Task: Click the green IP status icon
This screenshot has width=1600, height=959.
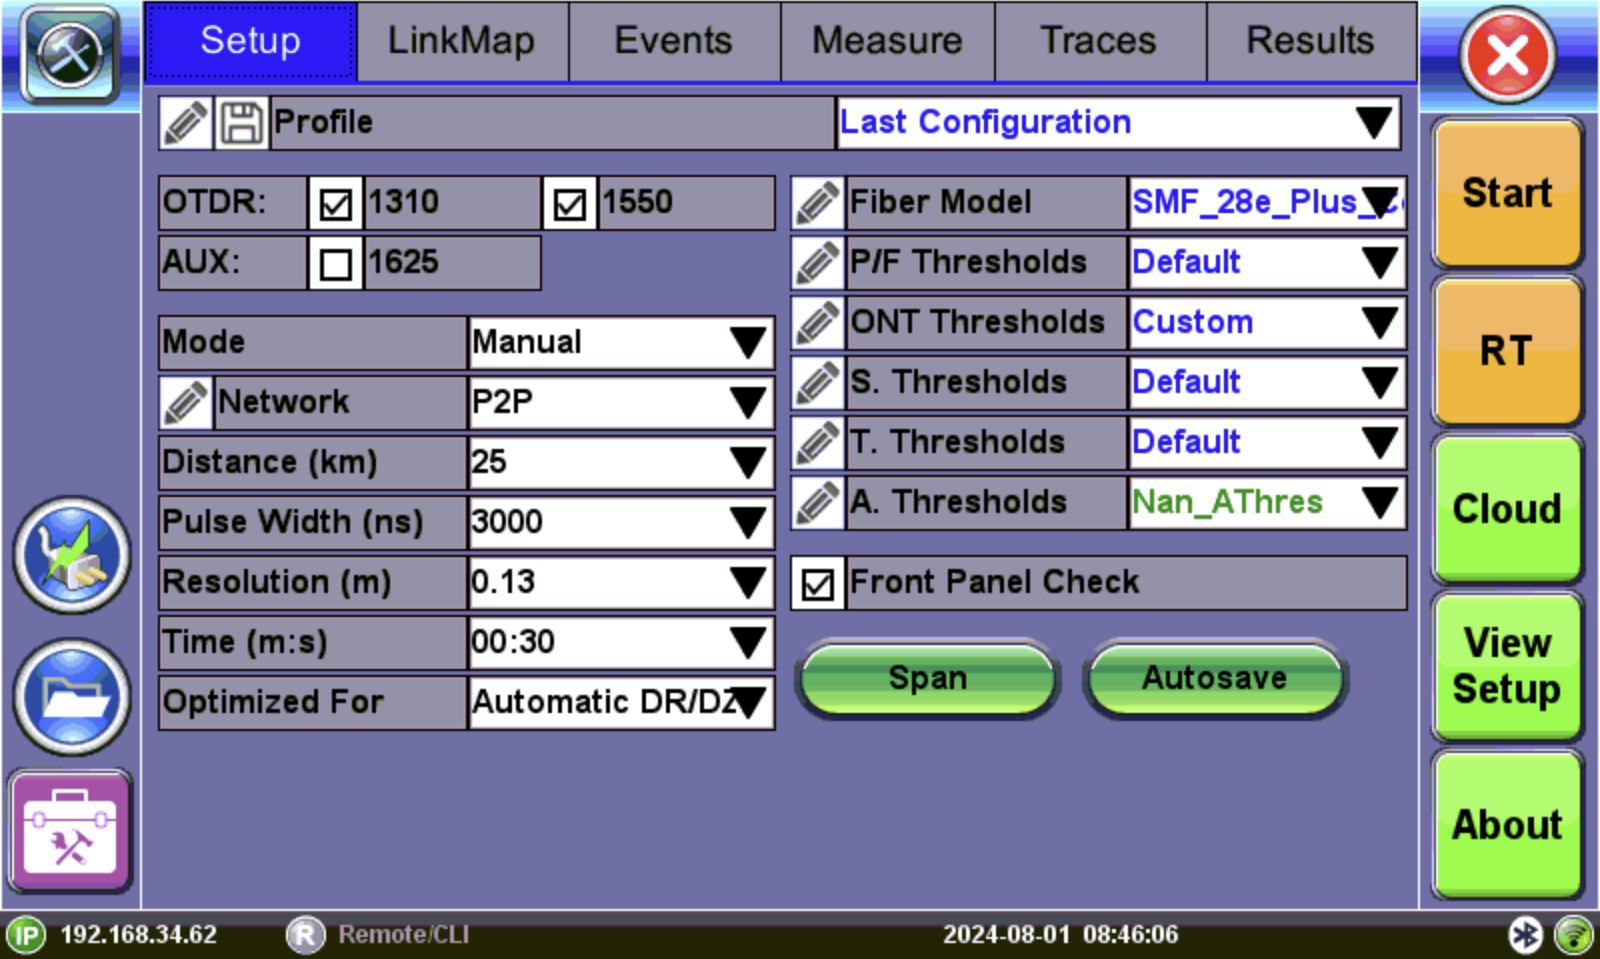Action: tap(26, 936)
